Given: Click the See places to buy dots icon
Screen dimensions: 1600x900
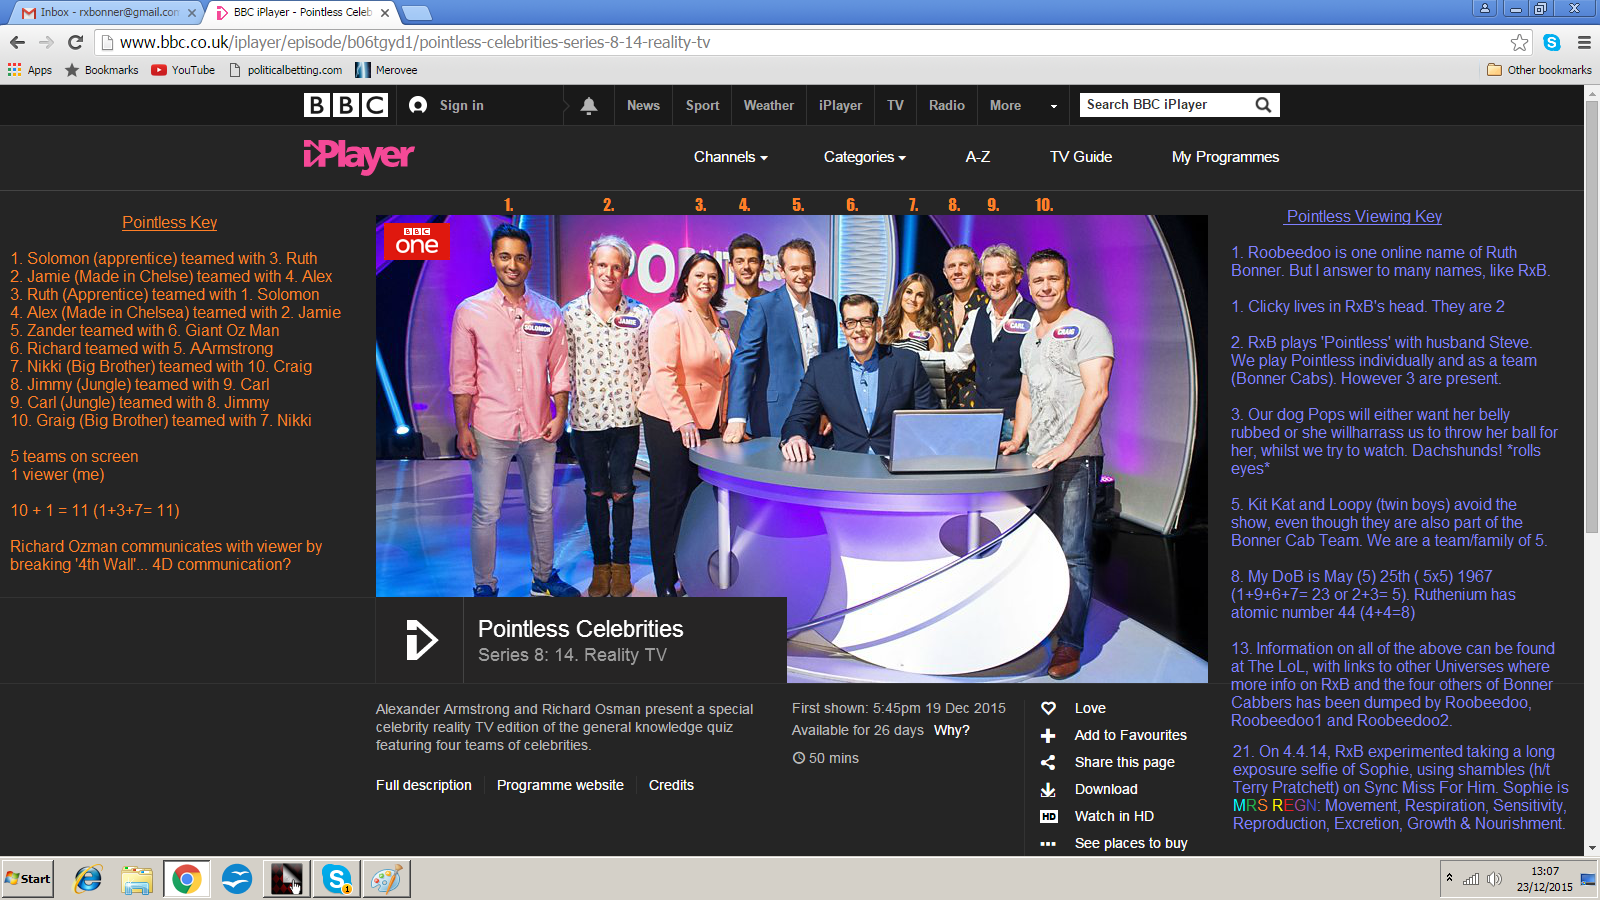Looking at the screenshot, I should point(1048,843).
